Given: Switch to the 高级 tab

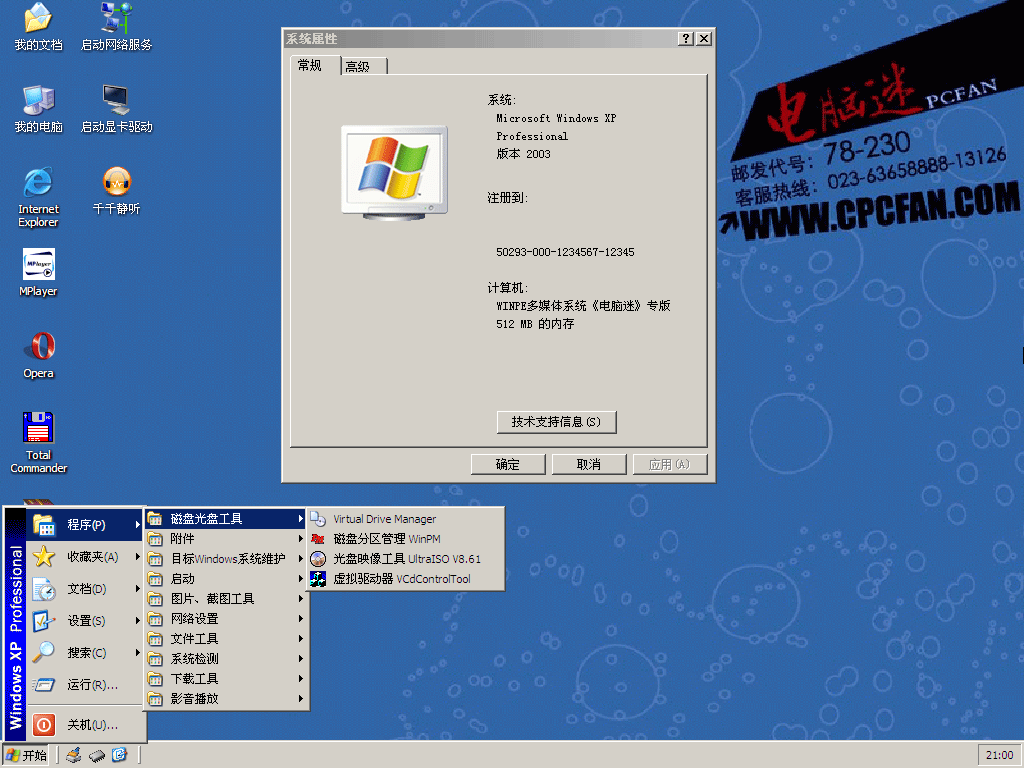Looking at the screenshot, I should pyautogui.click(x=358, y=66).
